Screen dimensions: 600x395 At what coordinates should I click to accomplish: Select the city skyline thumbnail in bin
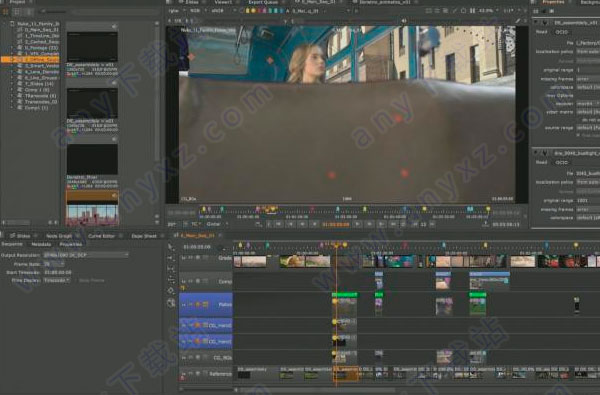click(x=92, y=215)
